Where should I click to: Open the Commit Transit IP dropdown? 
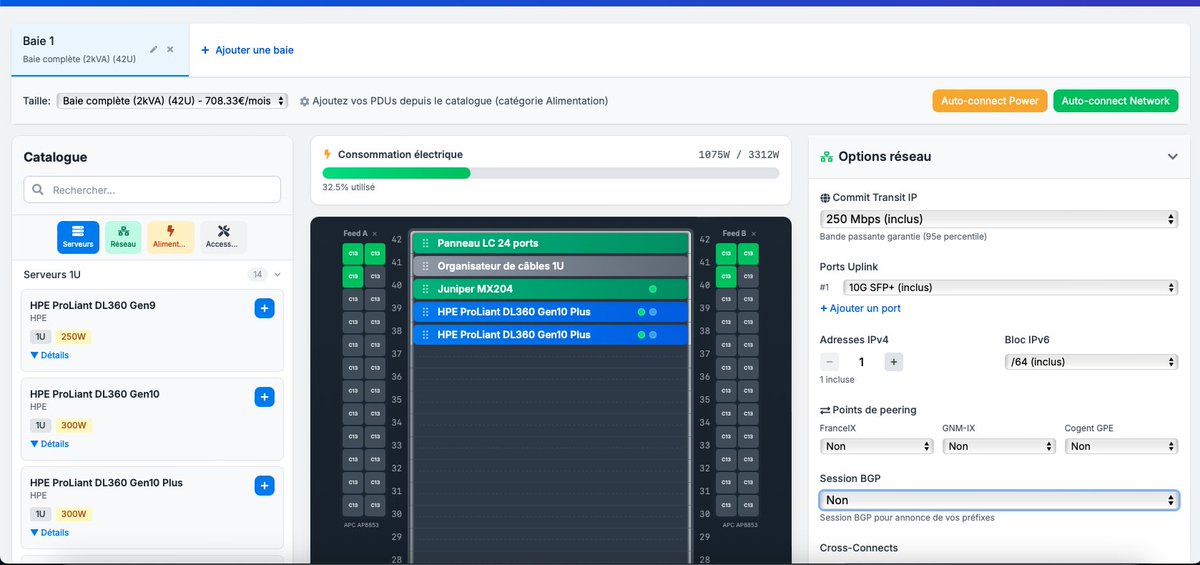point(998,219)
